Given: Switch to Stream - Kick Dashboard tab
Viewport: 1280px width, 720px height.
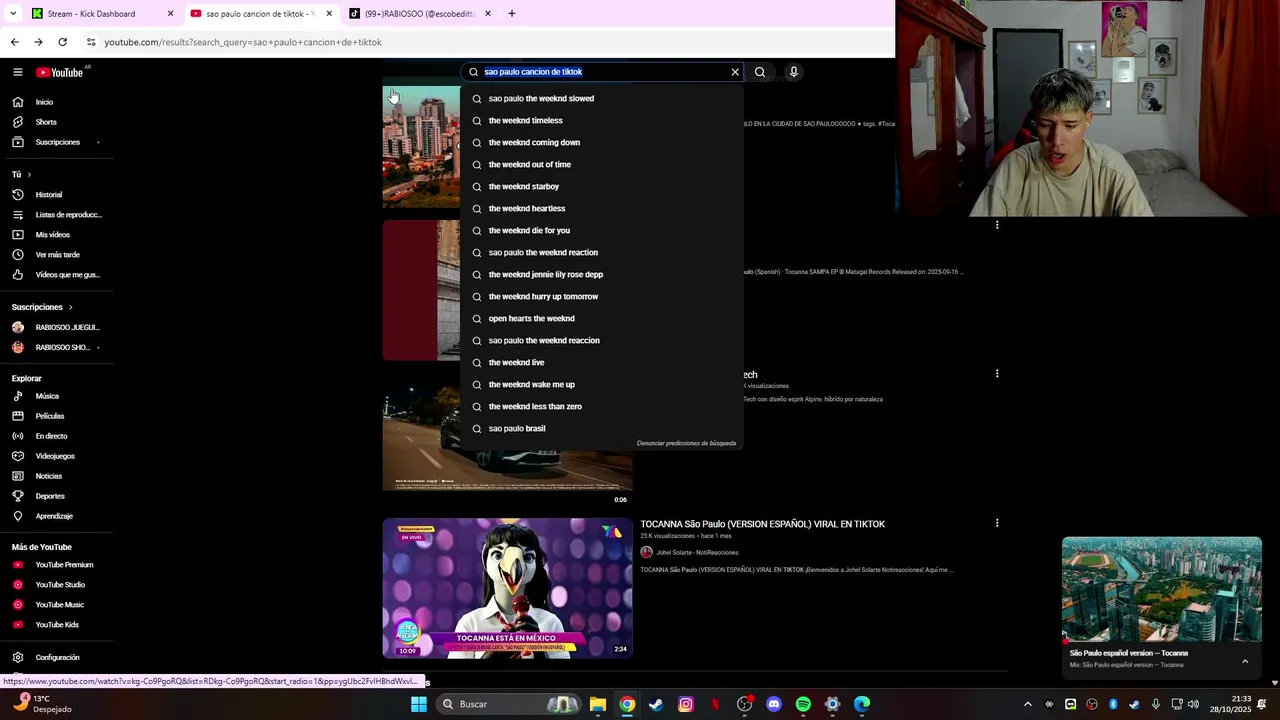Looking at the screenshot, I should 102,14.
